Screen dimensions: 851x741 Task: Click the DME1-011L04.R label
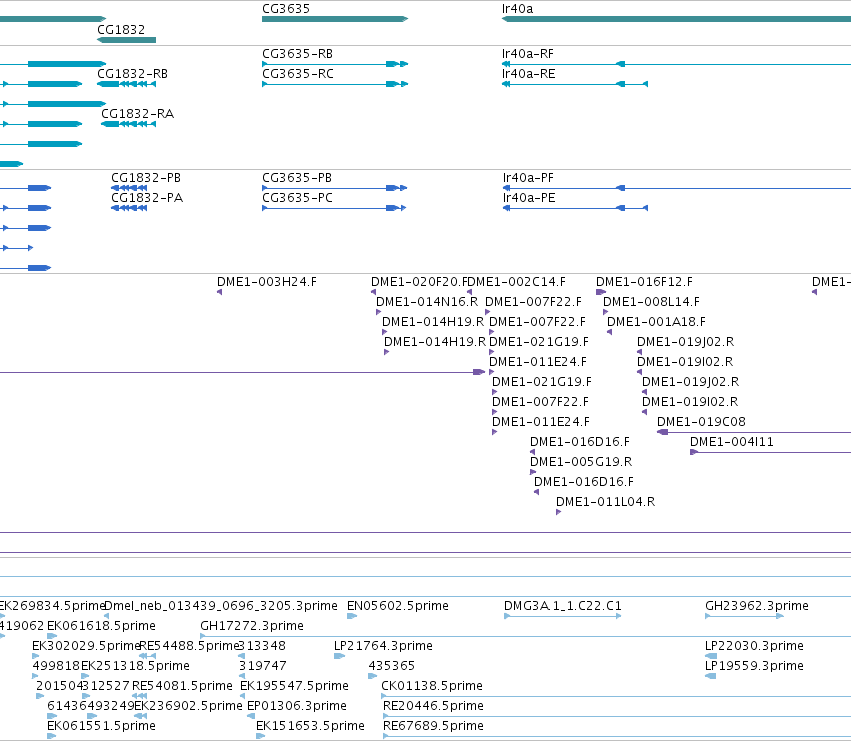point(606,502)
